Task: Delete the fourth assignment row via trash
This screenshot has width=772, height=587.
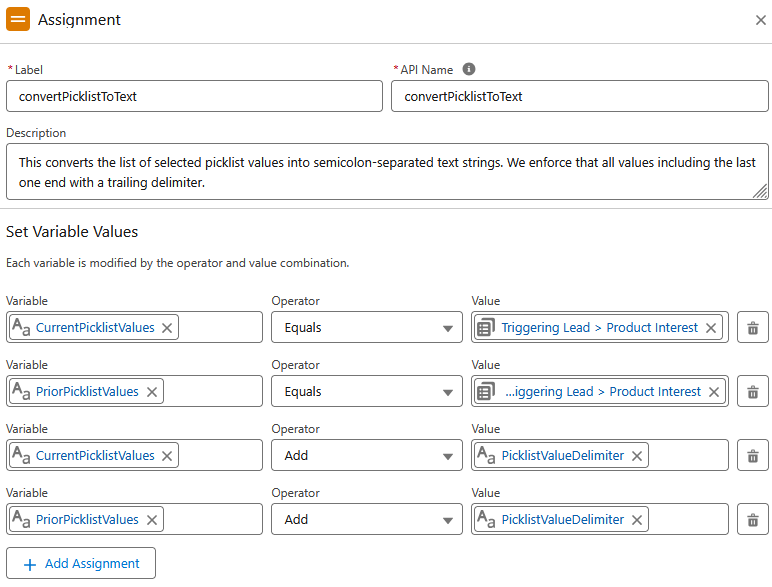Action: tap(753, 520)
